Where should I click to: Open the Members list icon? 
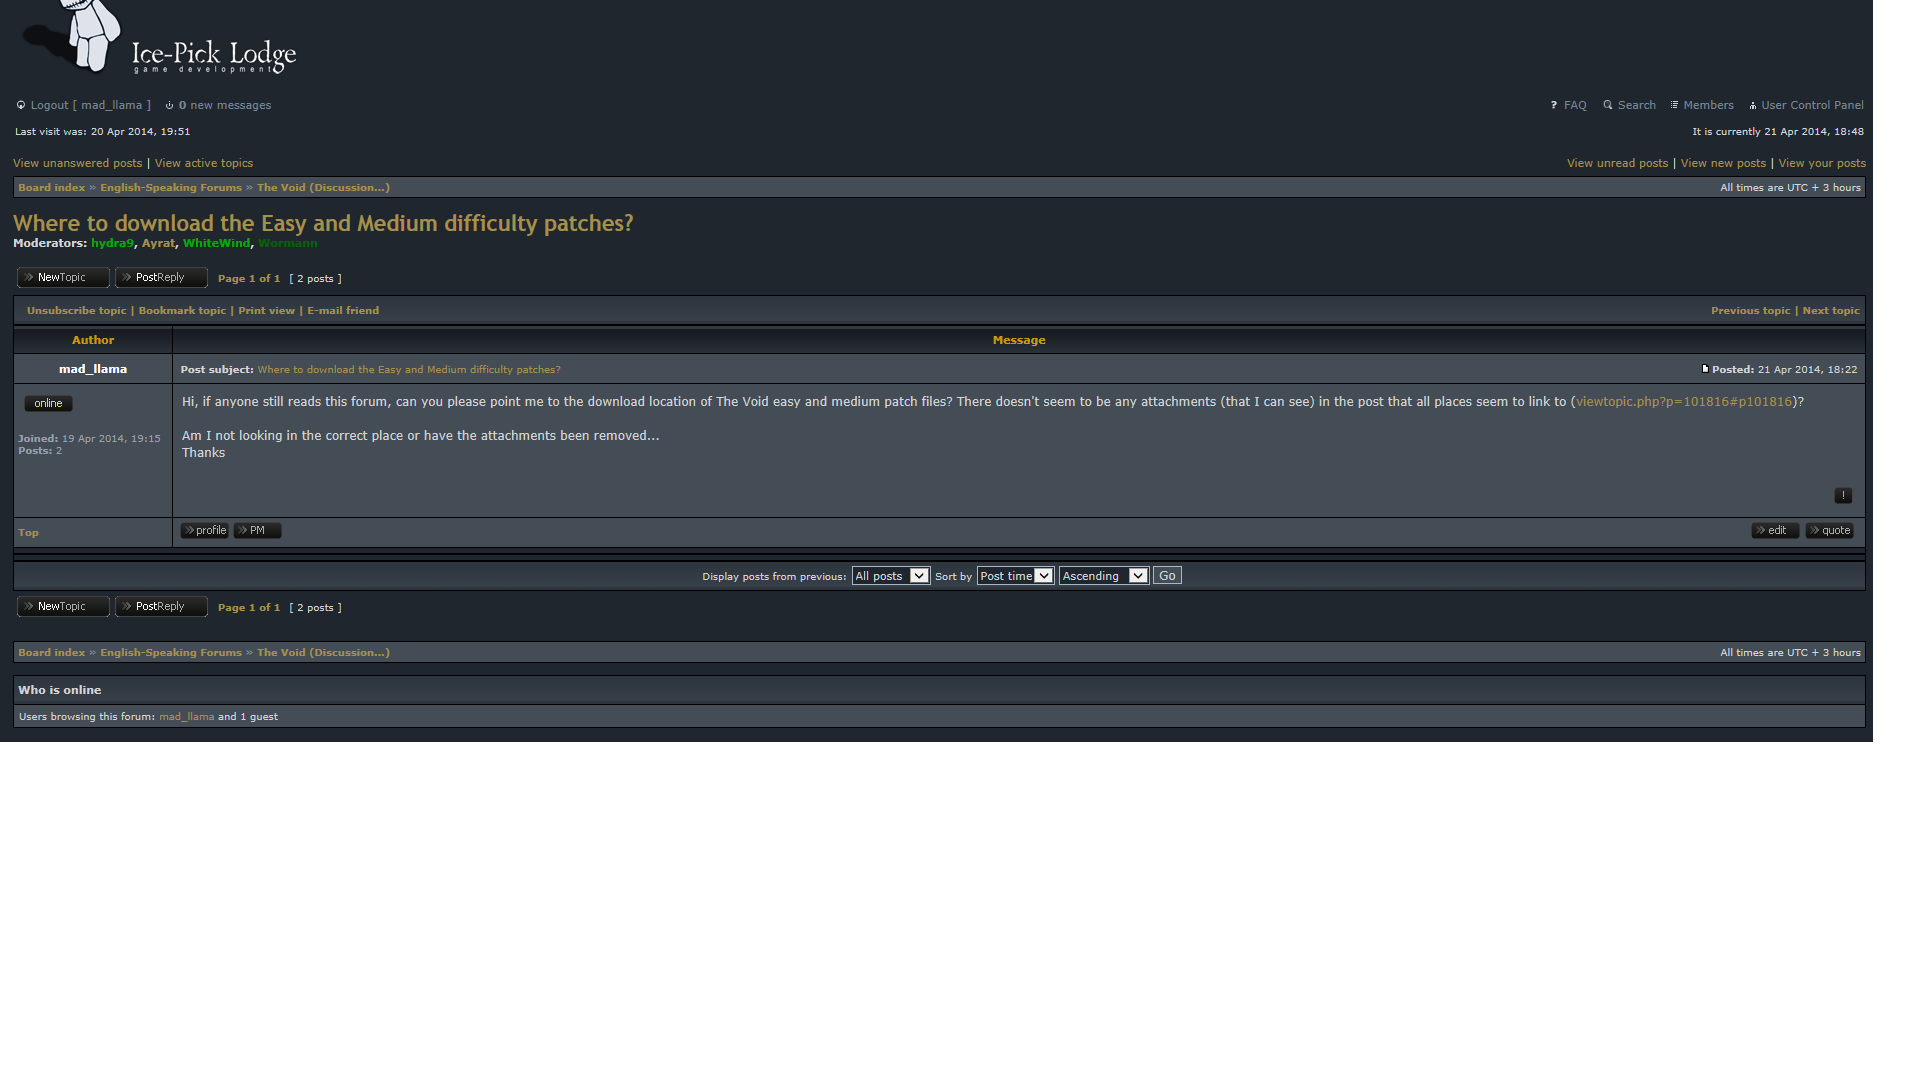click(x=1674, y=105)
